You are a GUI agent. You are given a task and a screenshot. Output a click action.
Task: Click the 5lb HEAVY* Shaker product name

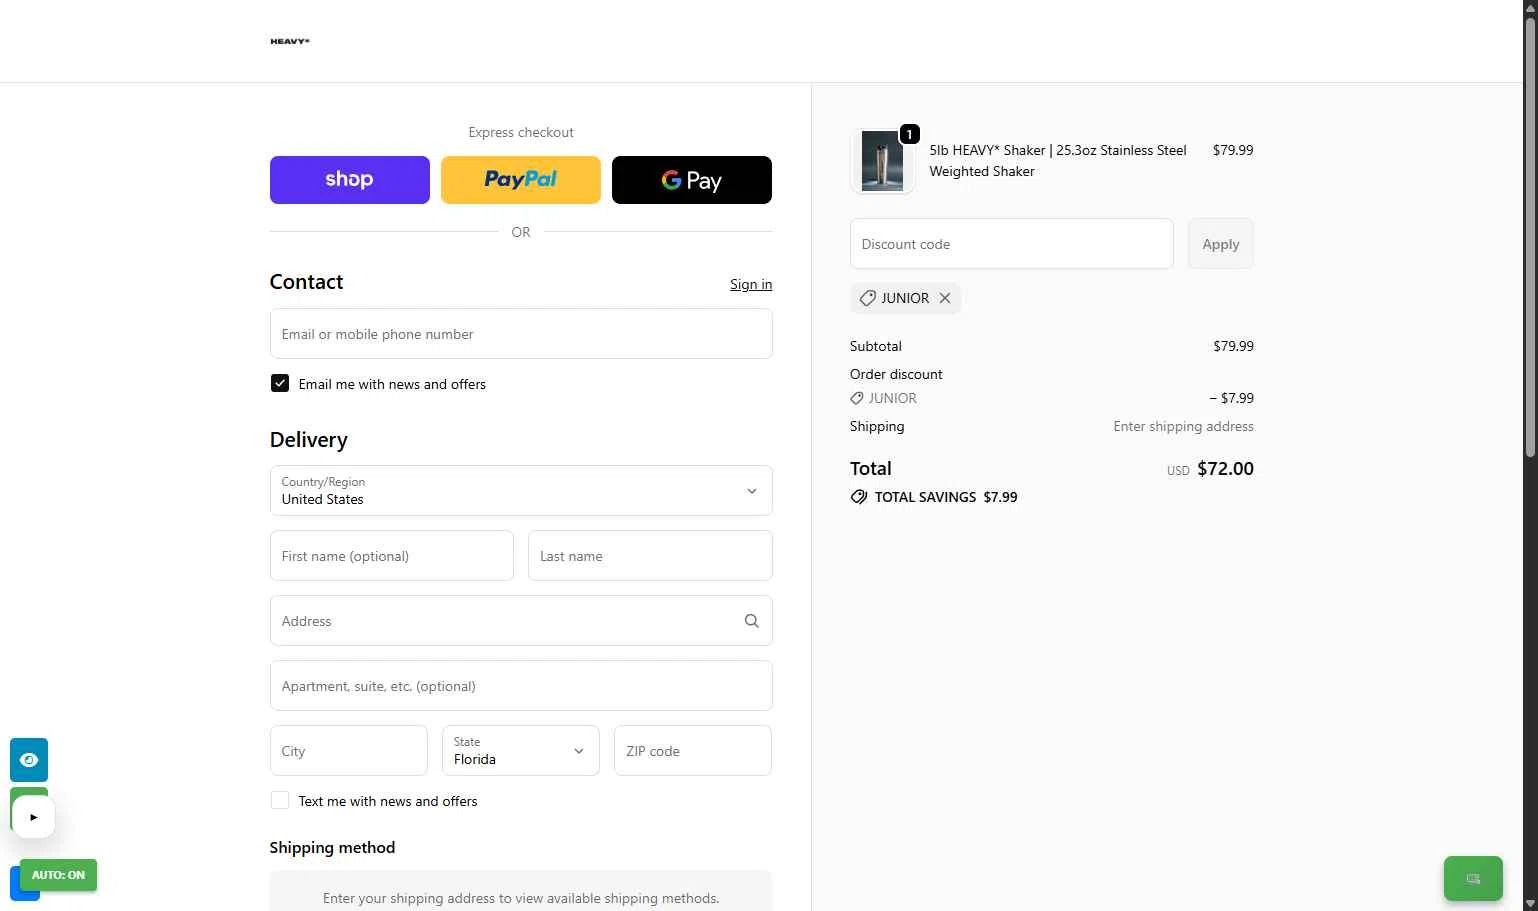click(1058, 161)
